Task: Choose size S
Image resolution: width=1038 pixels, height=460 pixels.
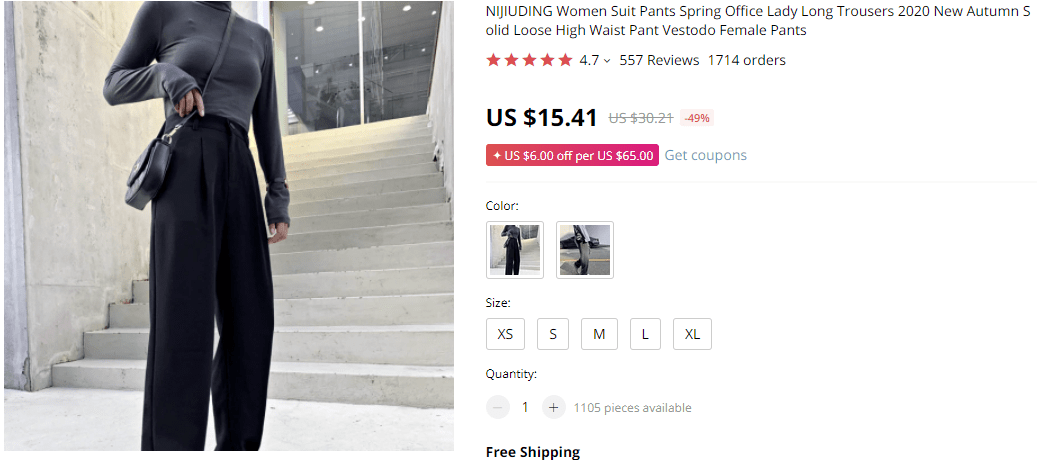Action: tap(553, 334)
